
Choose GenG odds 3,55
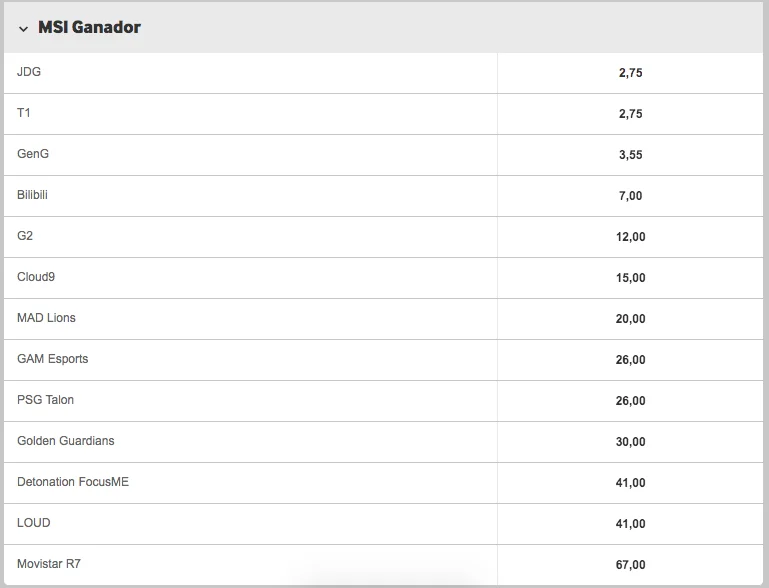[630, 155]
